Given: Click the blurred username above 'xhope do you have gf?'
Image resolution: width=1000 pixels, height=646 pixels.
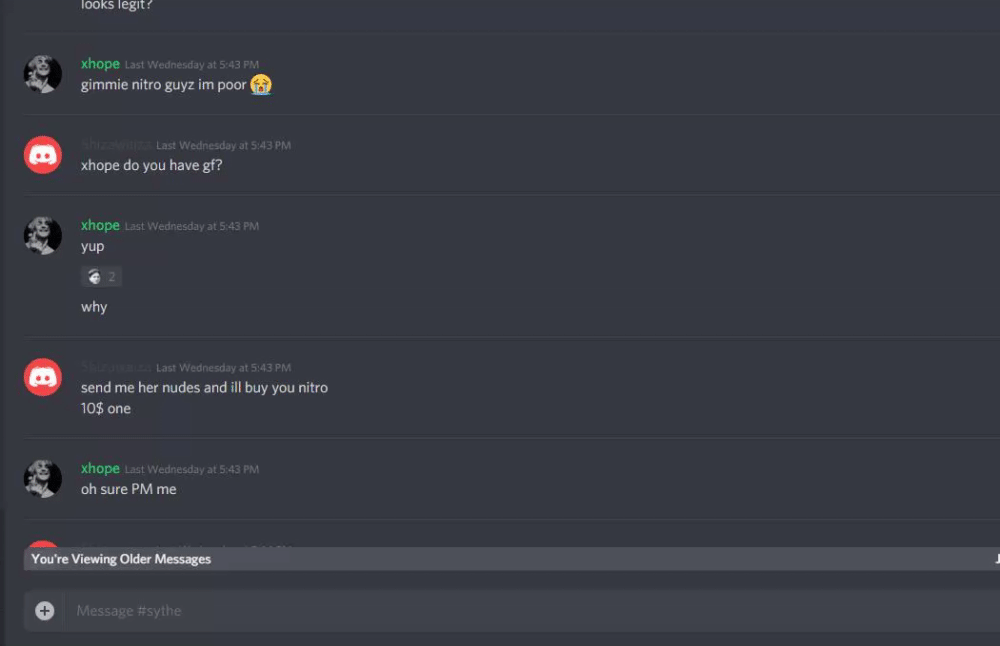Looking at the screenshot, I should 116,145.
